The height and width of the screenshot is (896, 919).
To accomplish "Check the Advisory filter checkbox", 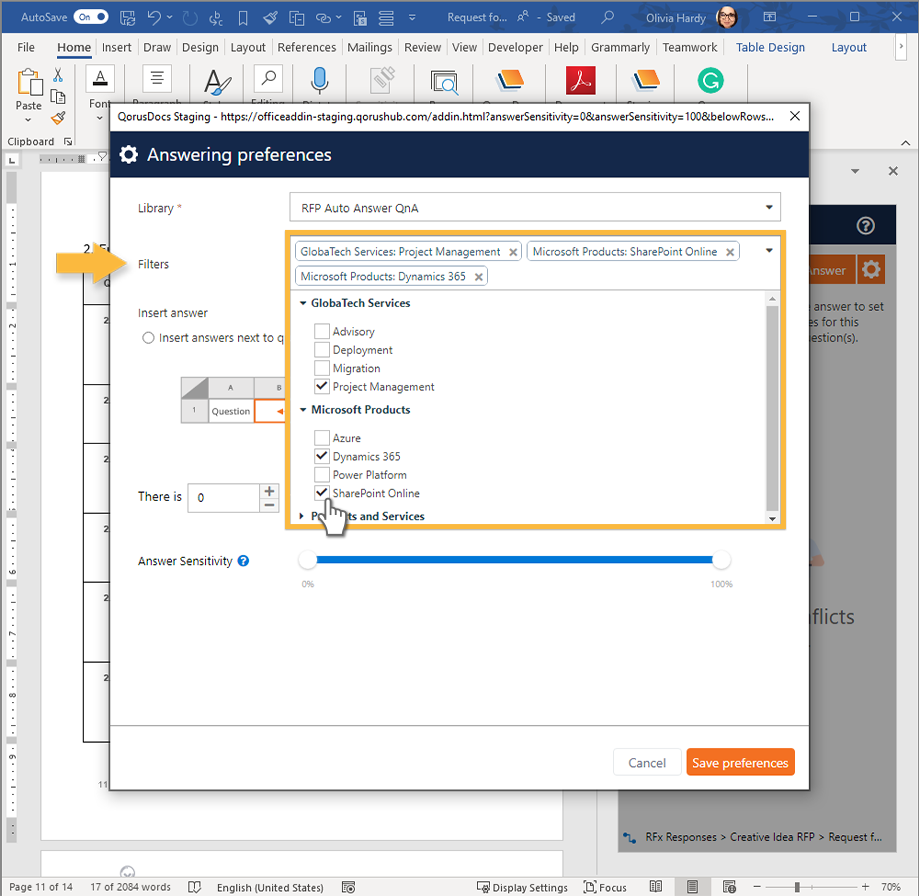I will pos(322,331).
